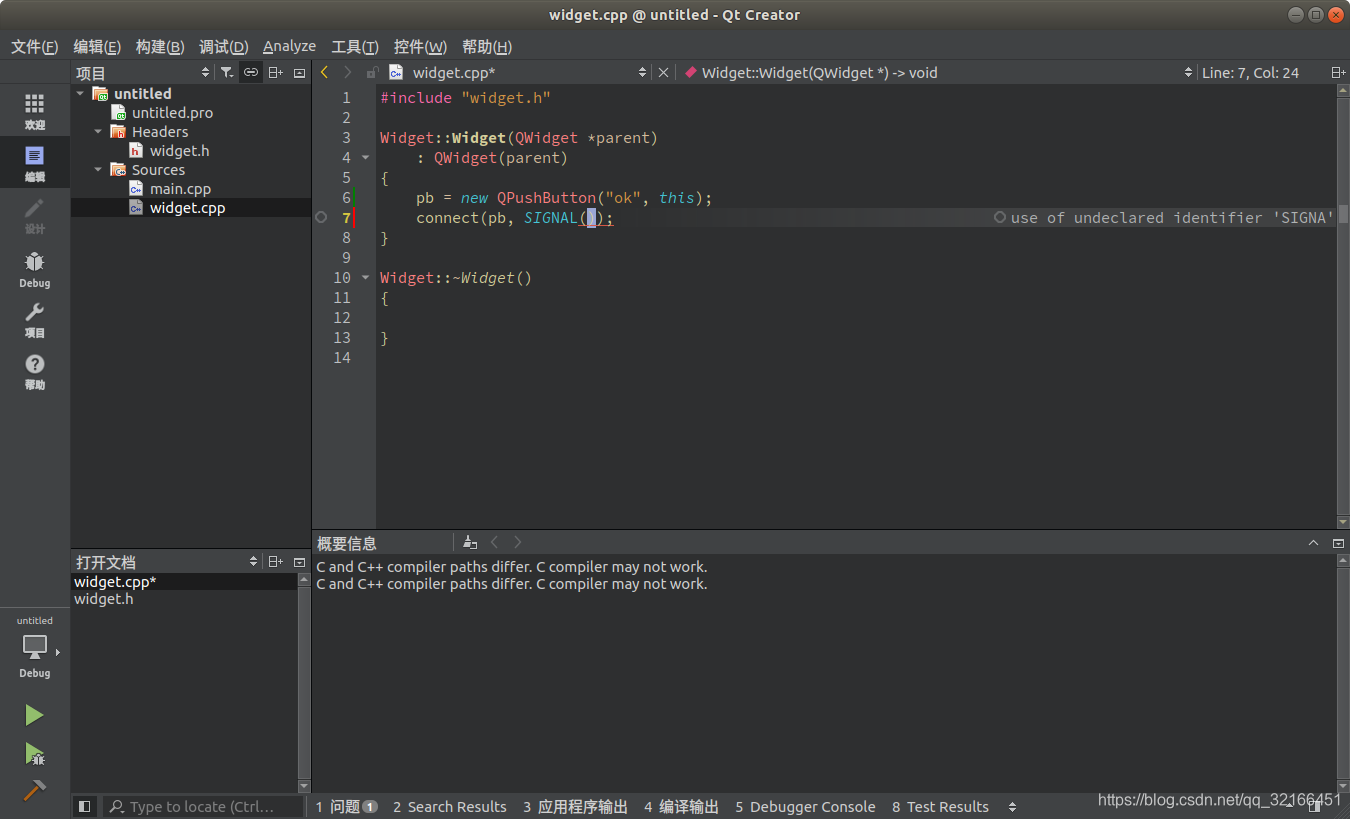Click the Line: 7, Col: 24 position indicator

click(1250, 72)
